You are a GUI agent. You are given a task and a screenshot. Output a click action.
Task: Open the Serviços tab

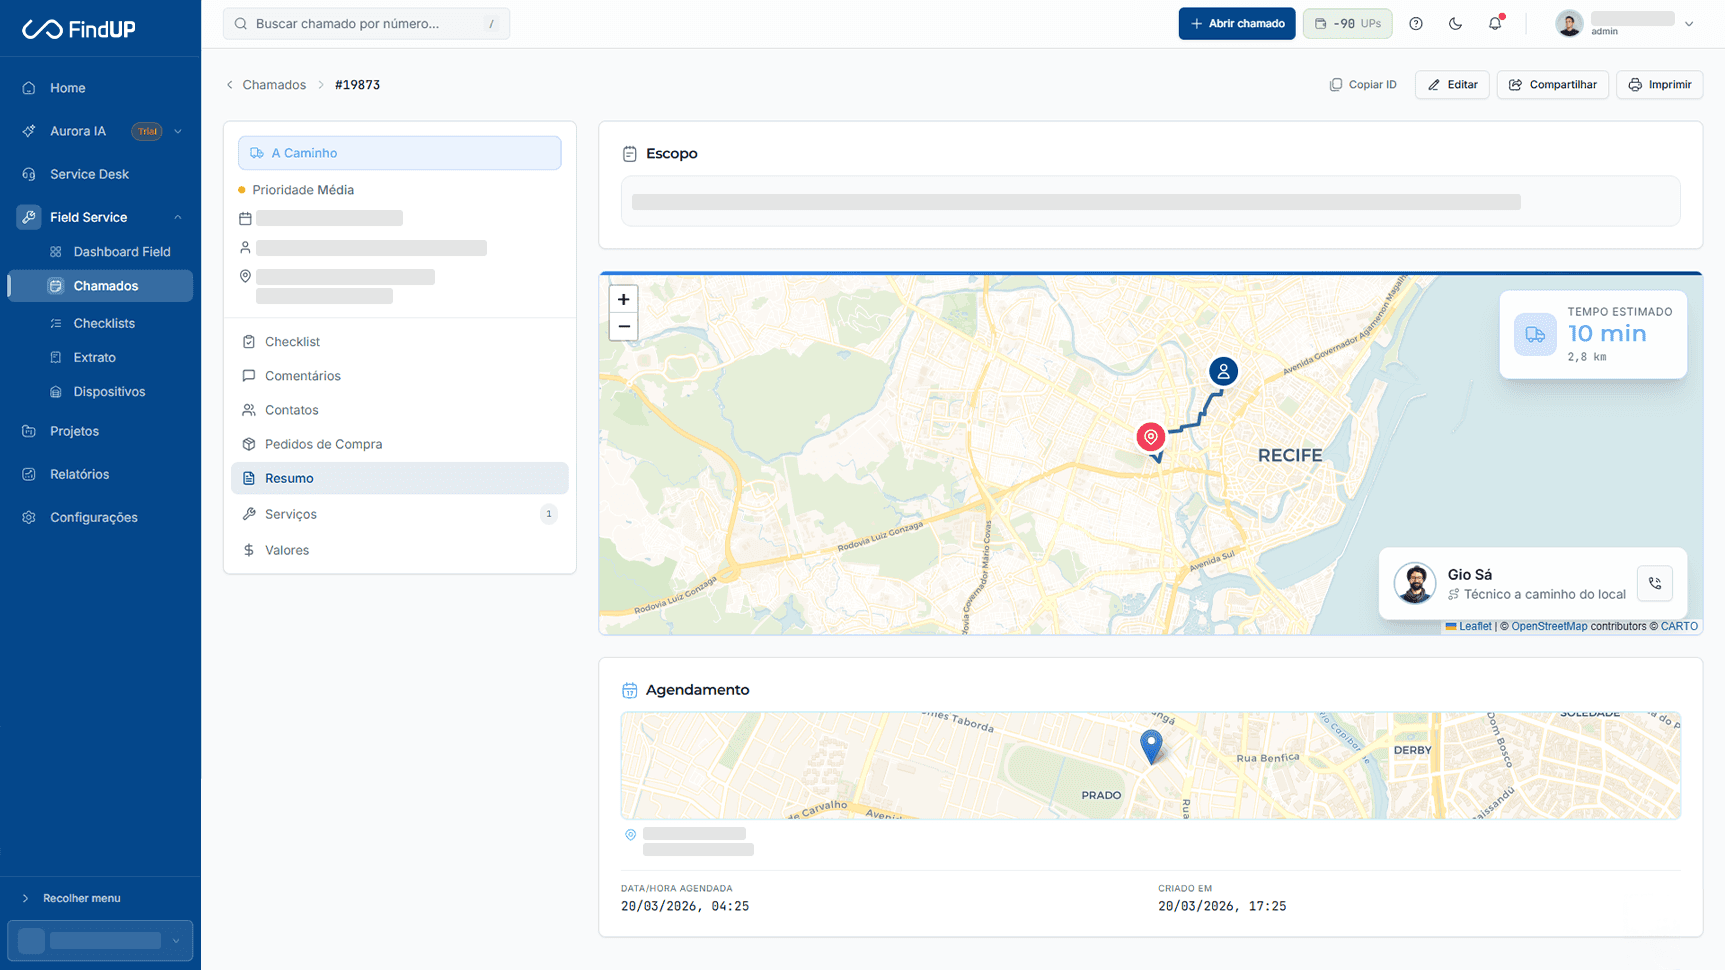(x=399, y=514)
